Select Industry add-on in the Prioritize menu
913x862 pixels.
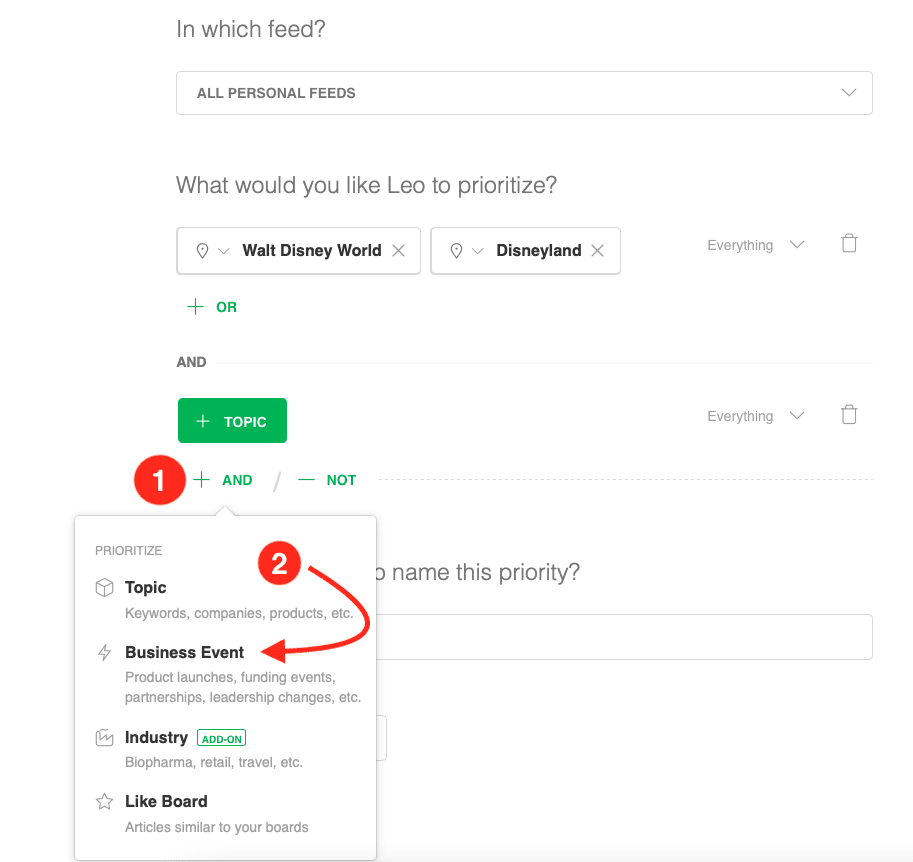click(x=157, y=738)
